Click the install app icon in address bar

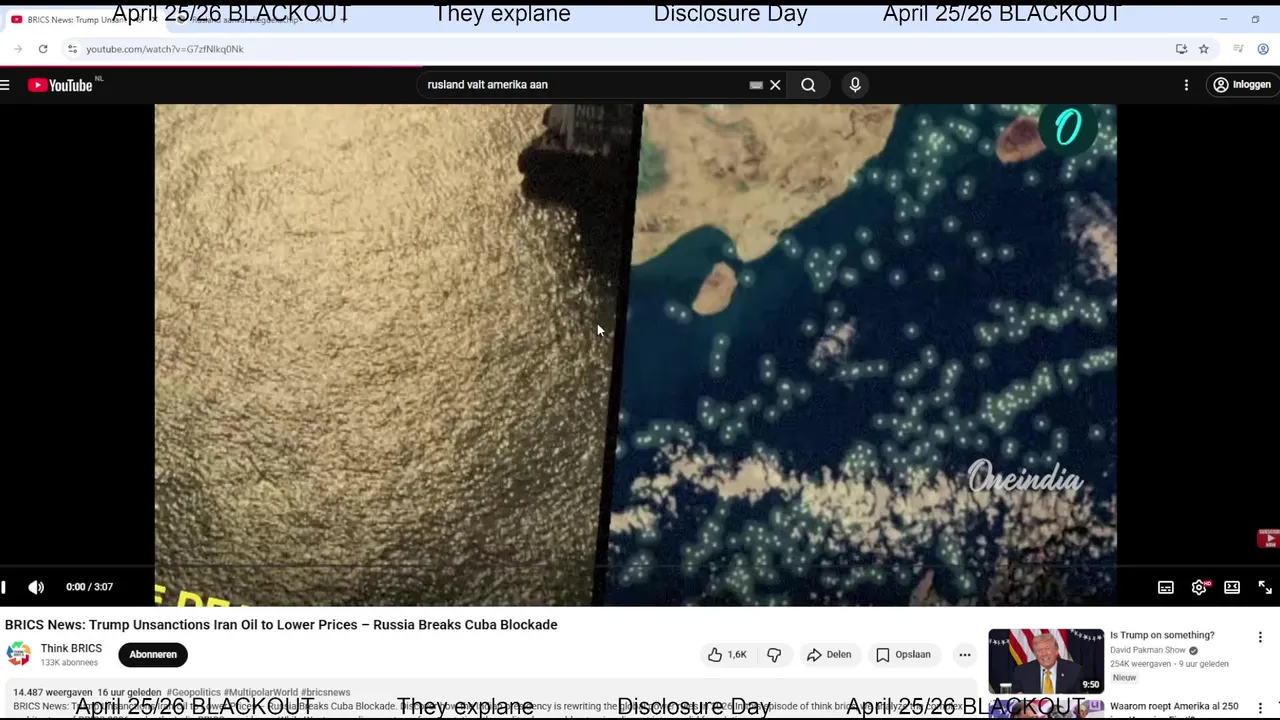(1181, 49)
